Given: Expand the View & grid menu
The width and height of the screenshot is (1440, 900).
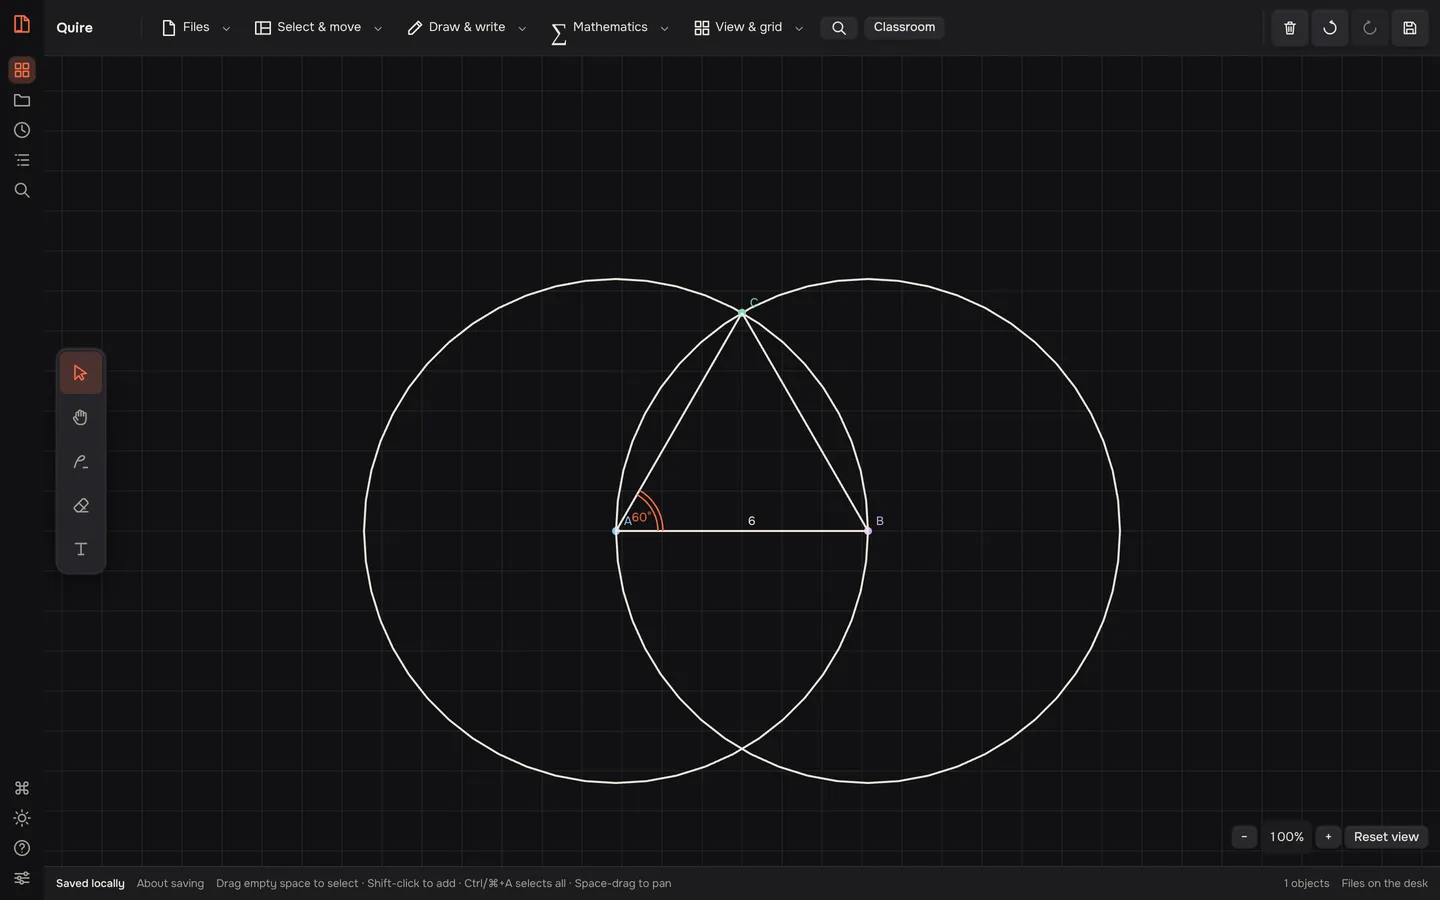Looking at the screenshot, I should pyautogui.click(x=749, y=28).
